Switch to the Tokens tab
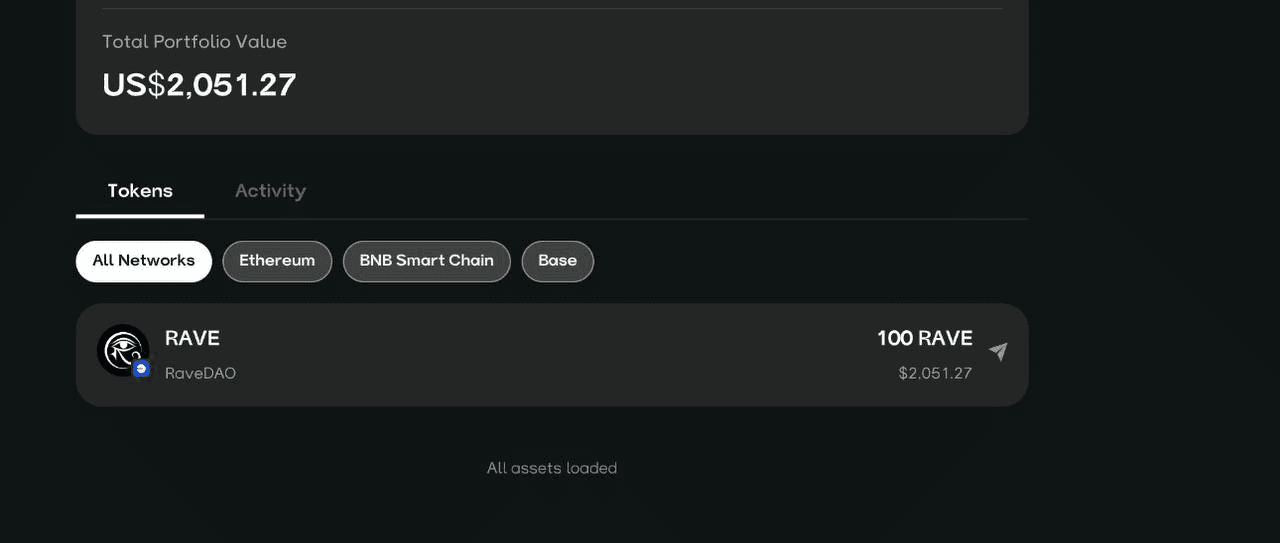 [140, 191]
